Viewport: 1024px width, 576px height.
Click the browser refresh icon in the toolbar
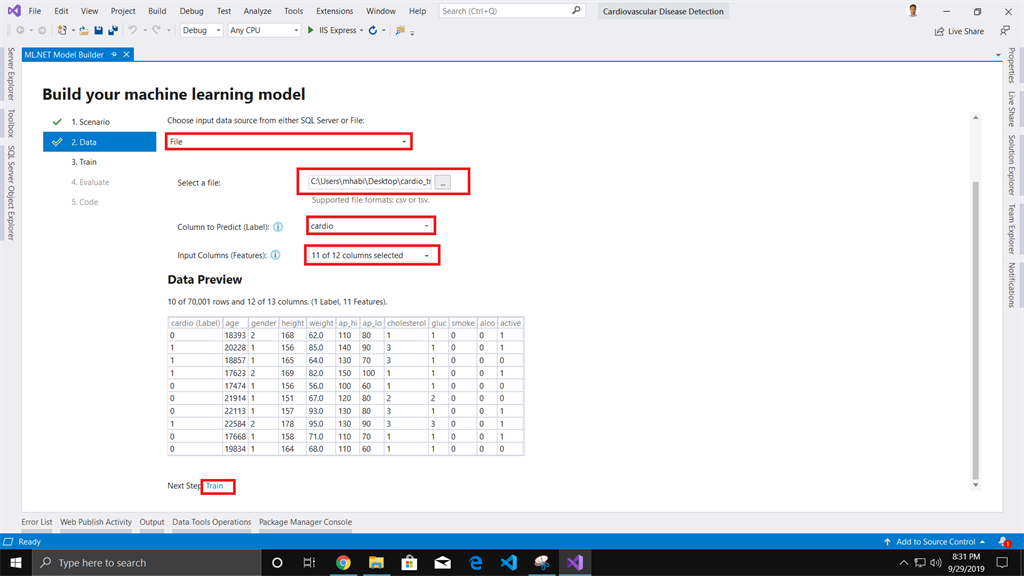373,30
